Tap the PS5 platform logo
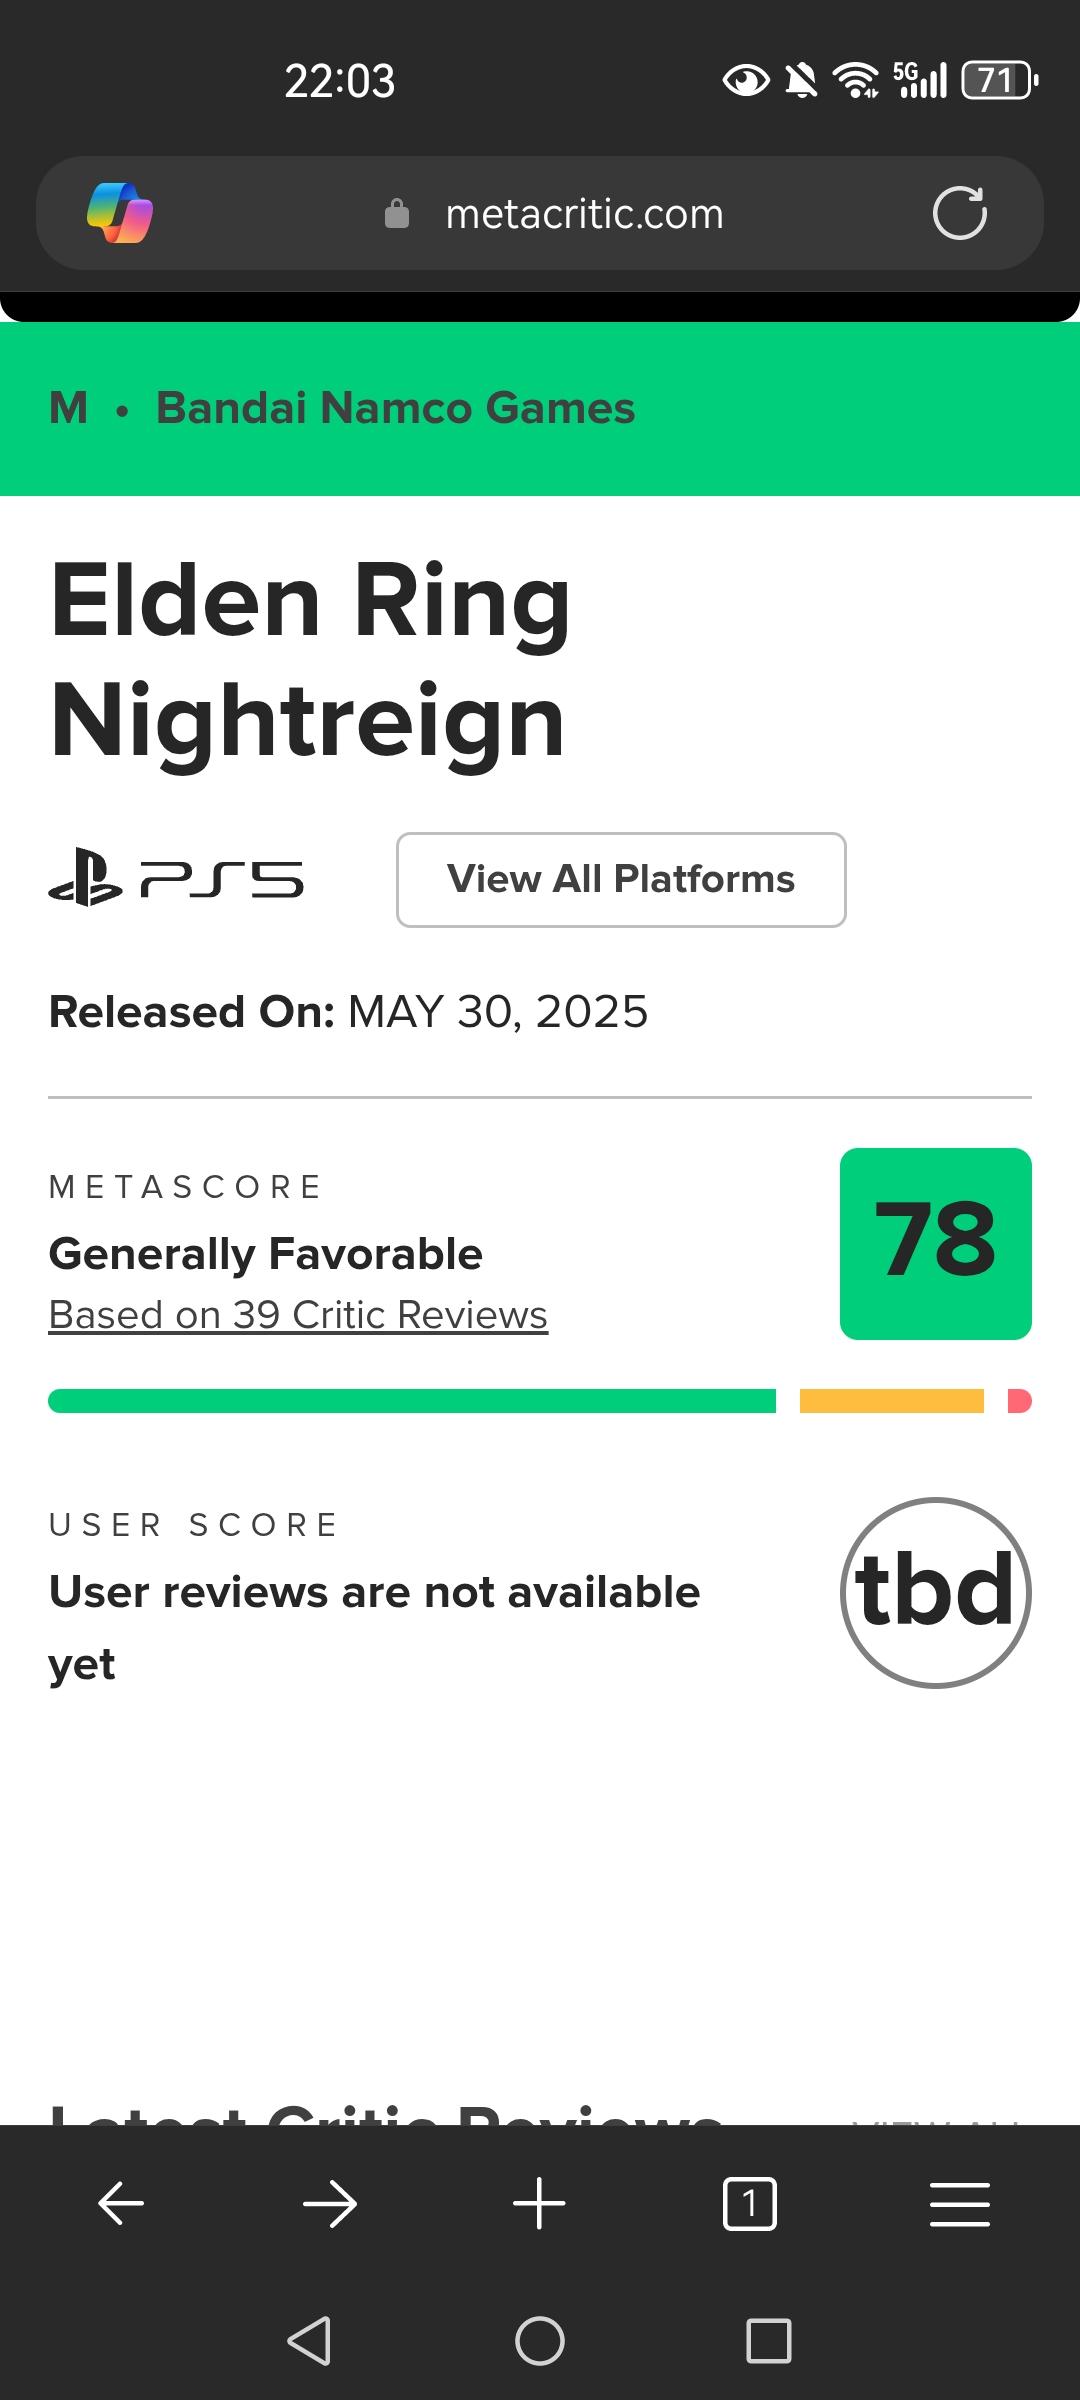The width and height of the screenshot is (1080, 2400). [176, 879]
